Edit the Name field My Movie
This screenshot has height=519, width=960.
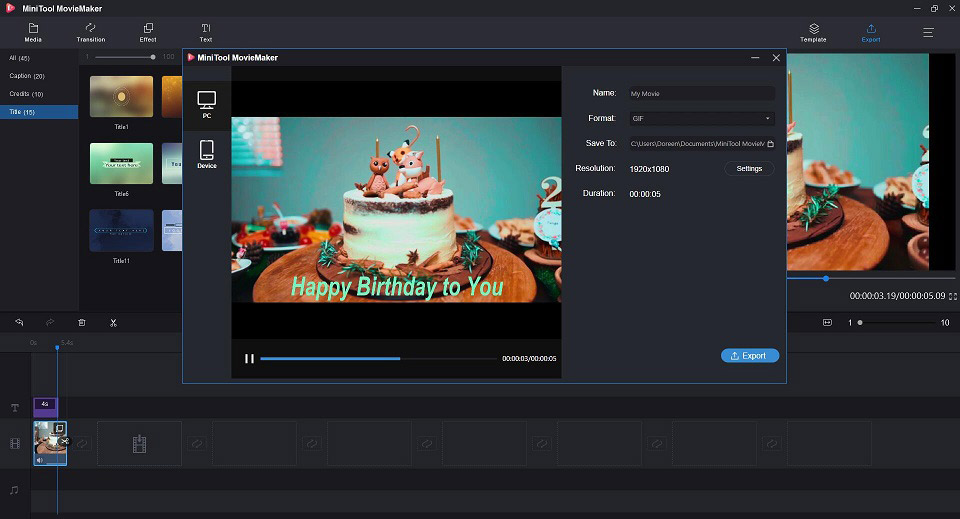coord(702,94)
